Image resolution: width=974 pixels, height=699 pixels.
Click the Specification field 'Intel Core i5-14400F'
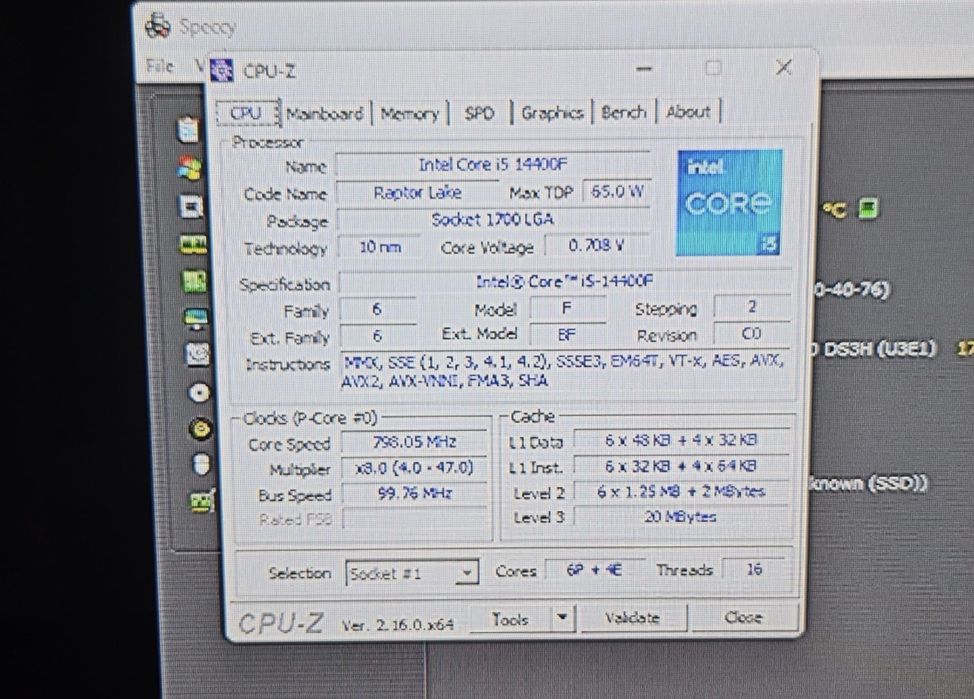coord(564,281)
